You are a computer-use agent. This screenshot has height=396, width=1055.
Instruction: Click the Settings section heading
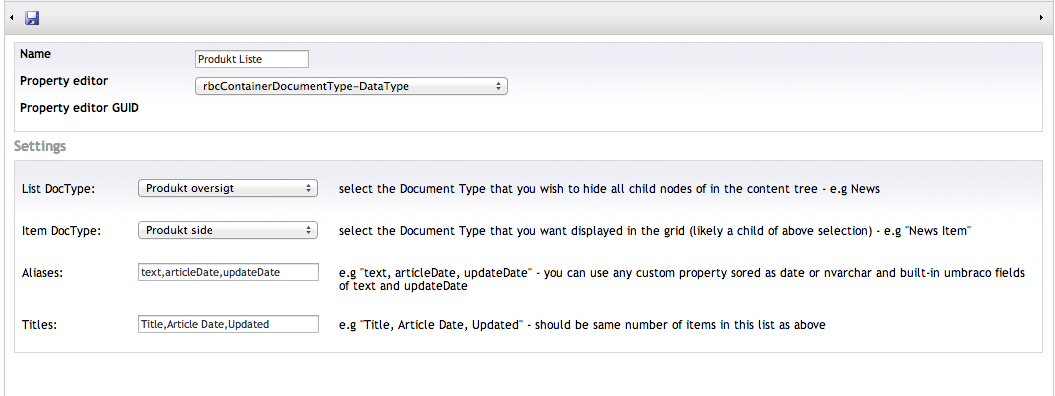pos(40,146)
